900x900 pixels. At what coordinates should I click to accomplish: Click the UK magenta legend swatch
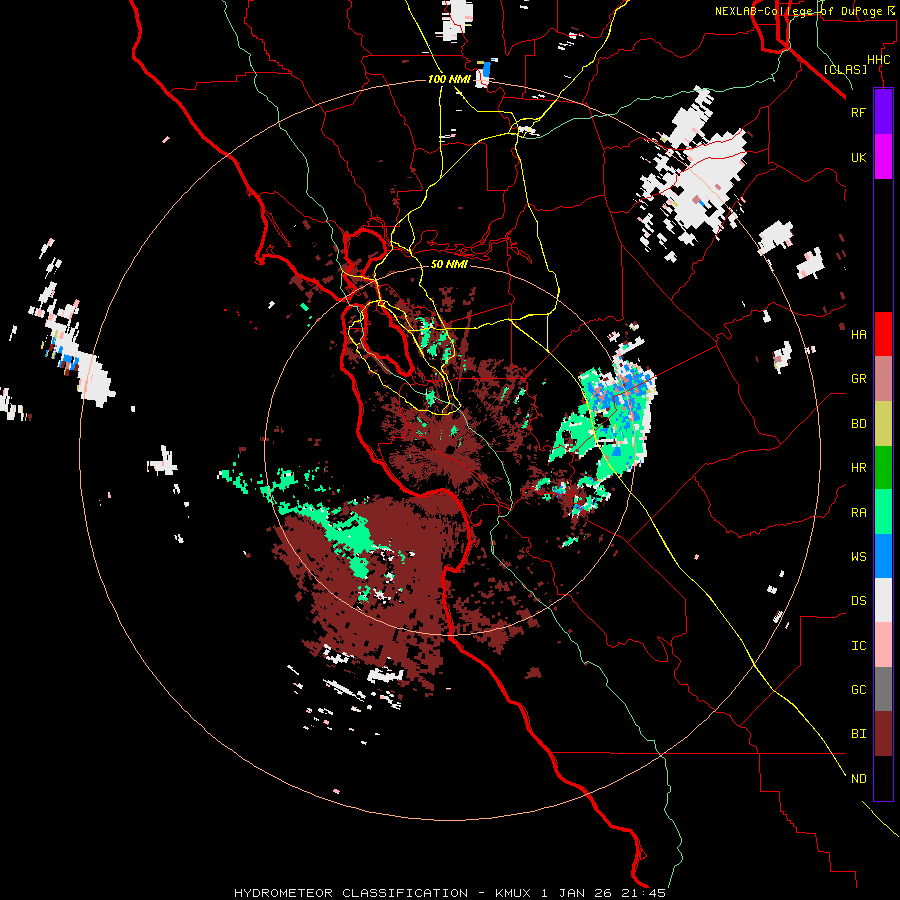pyautogui.click(x=883, y=156)
